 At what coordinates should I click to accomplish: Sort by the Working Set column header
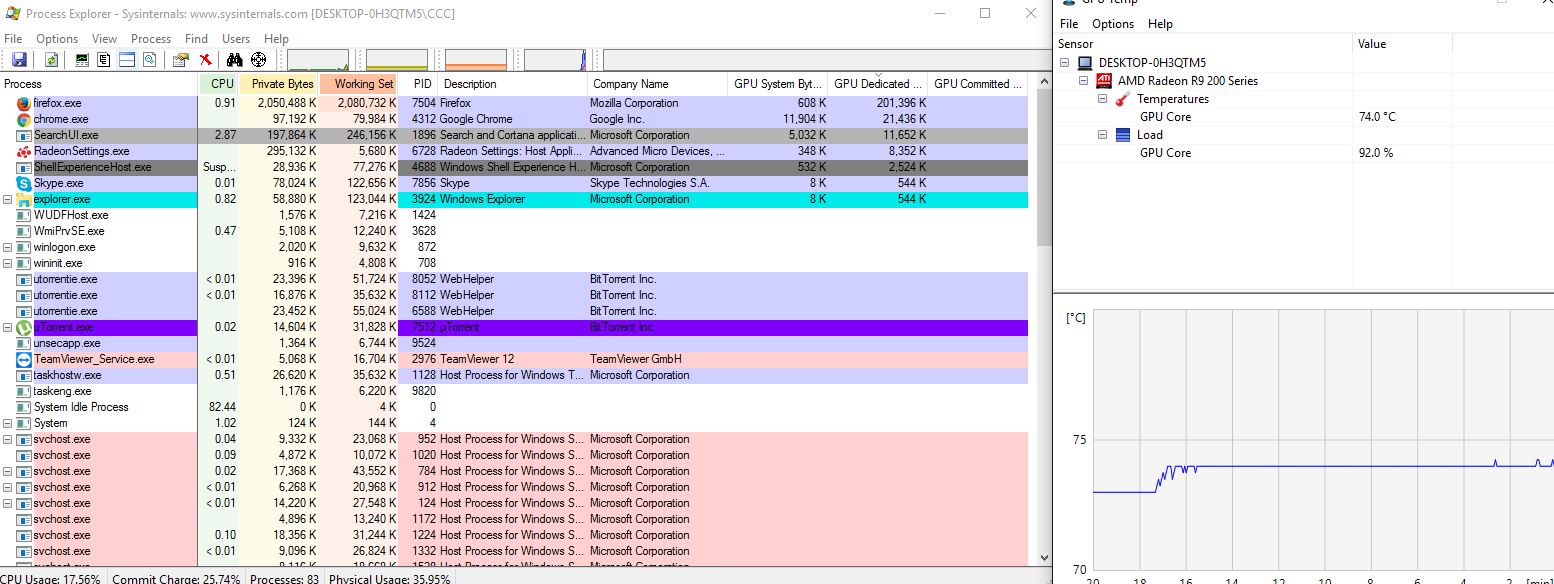pos(363,84)
